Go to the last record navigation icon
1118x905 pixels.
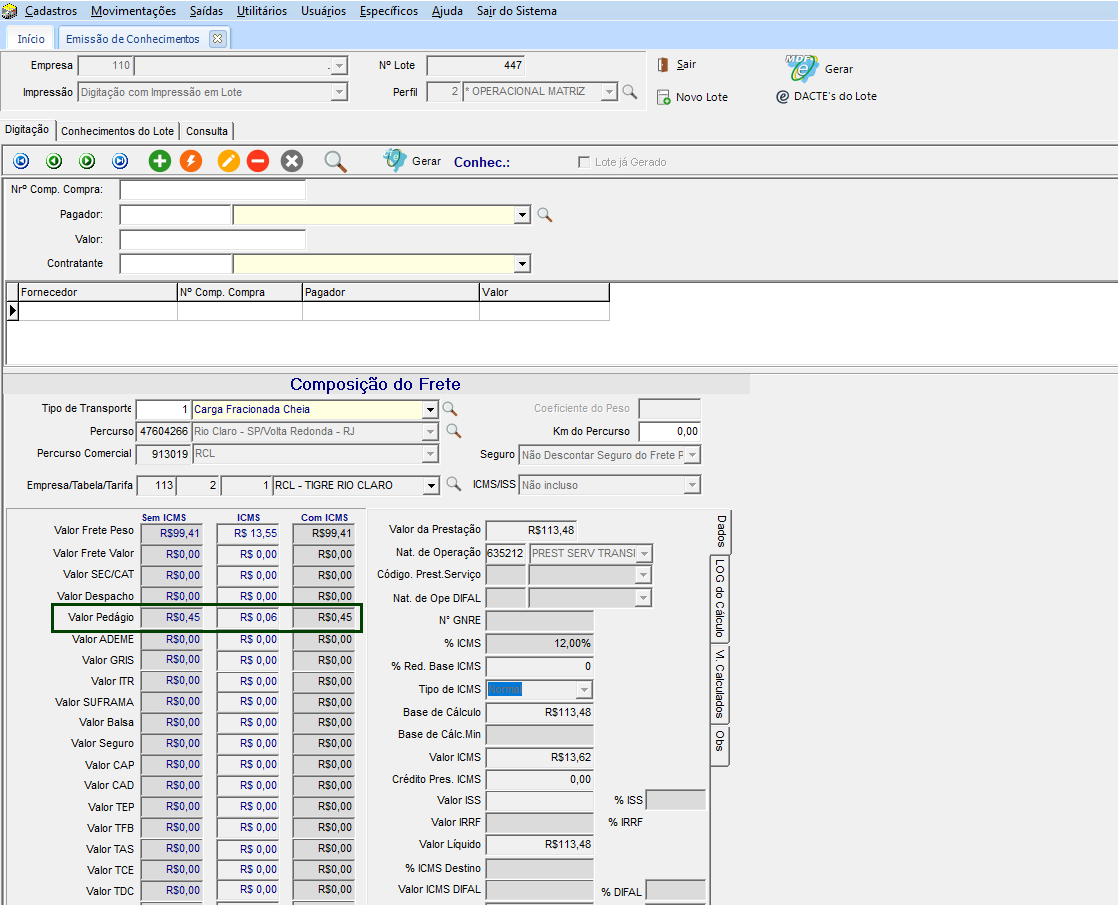tap(120, 161)
